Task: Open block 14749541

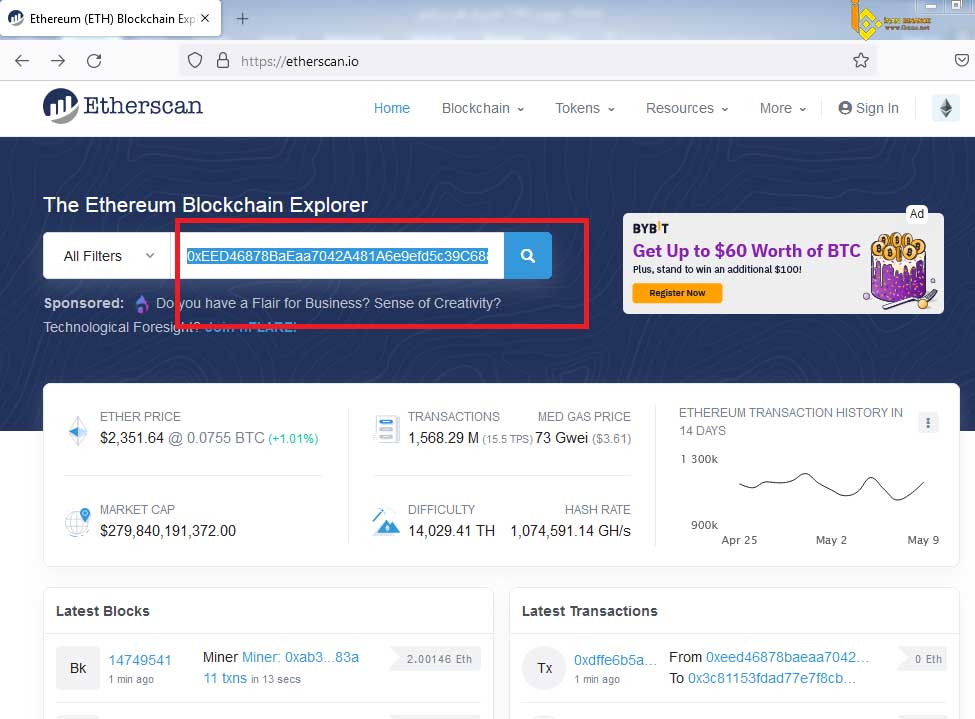Action: pyautogui.click(x=140, y=660)
